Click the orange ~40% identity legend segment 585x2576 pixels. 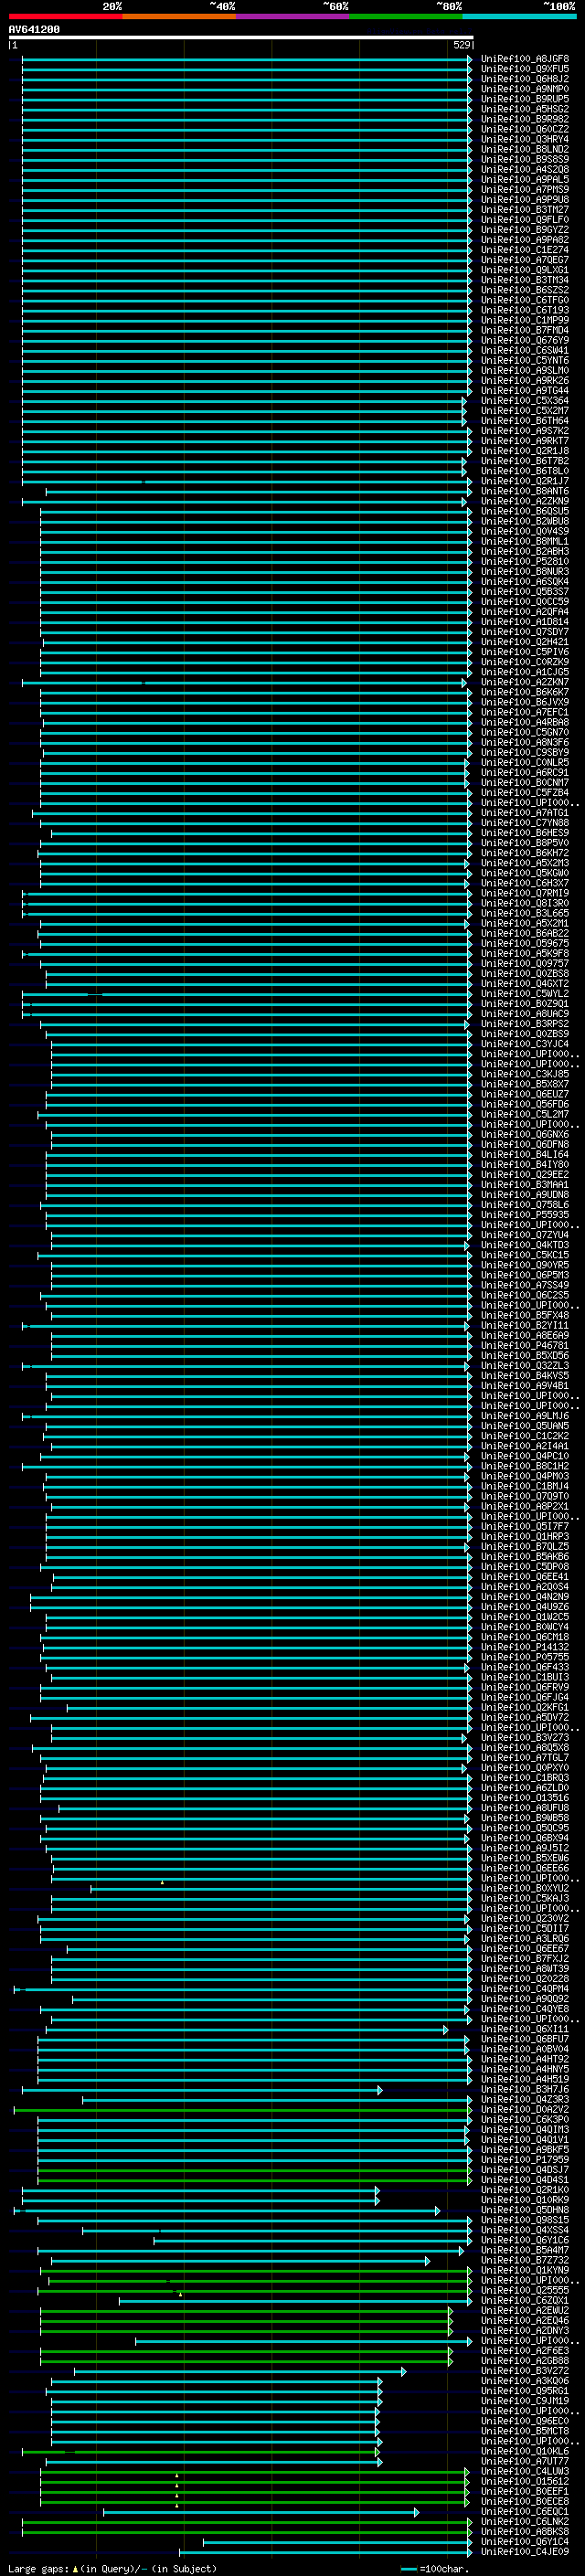click(179, 16)
